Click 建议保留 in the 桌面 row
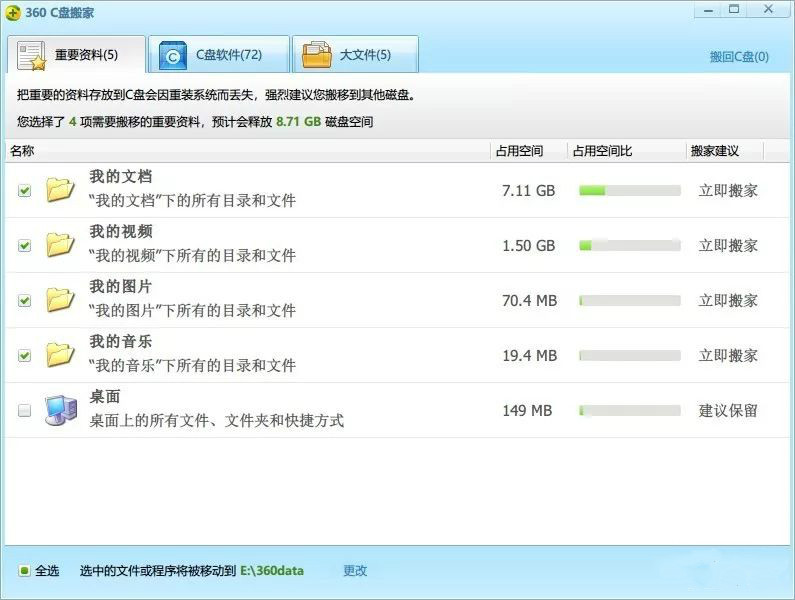 728,410
